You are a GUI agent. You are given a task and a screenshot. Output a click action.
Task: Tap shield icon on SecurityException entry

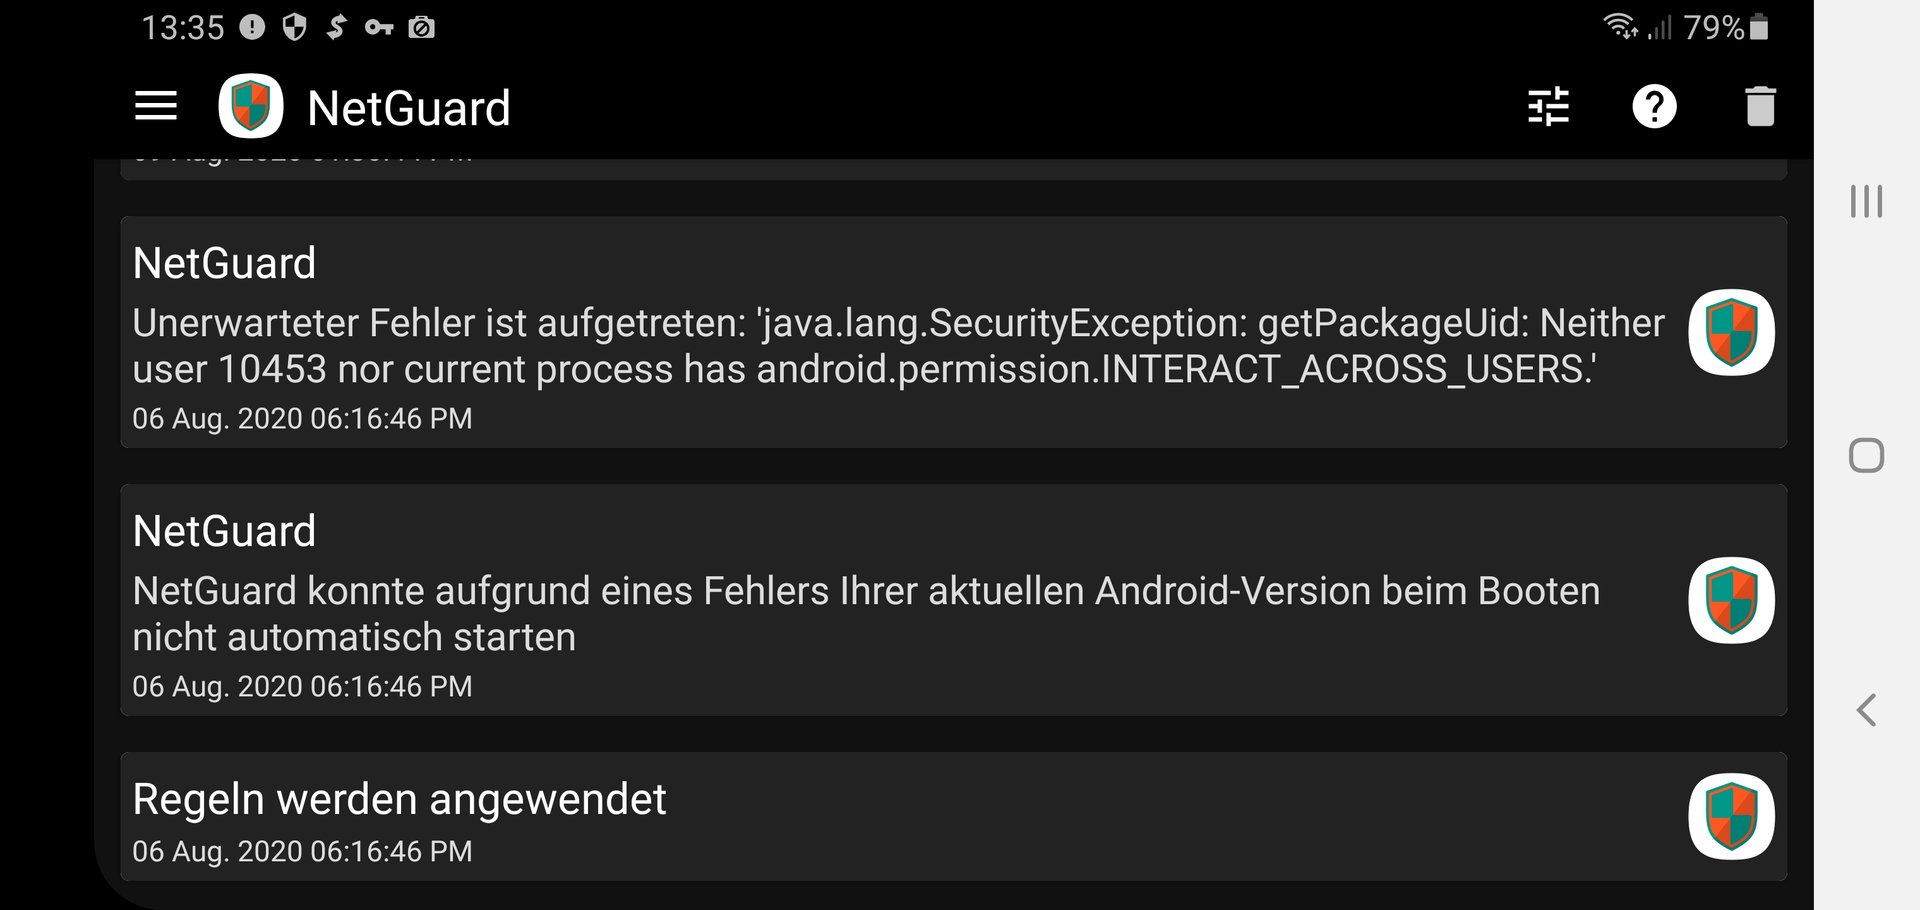(x=1731, y=332)
